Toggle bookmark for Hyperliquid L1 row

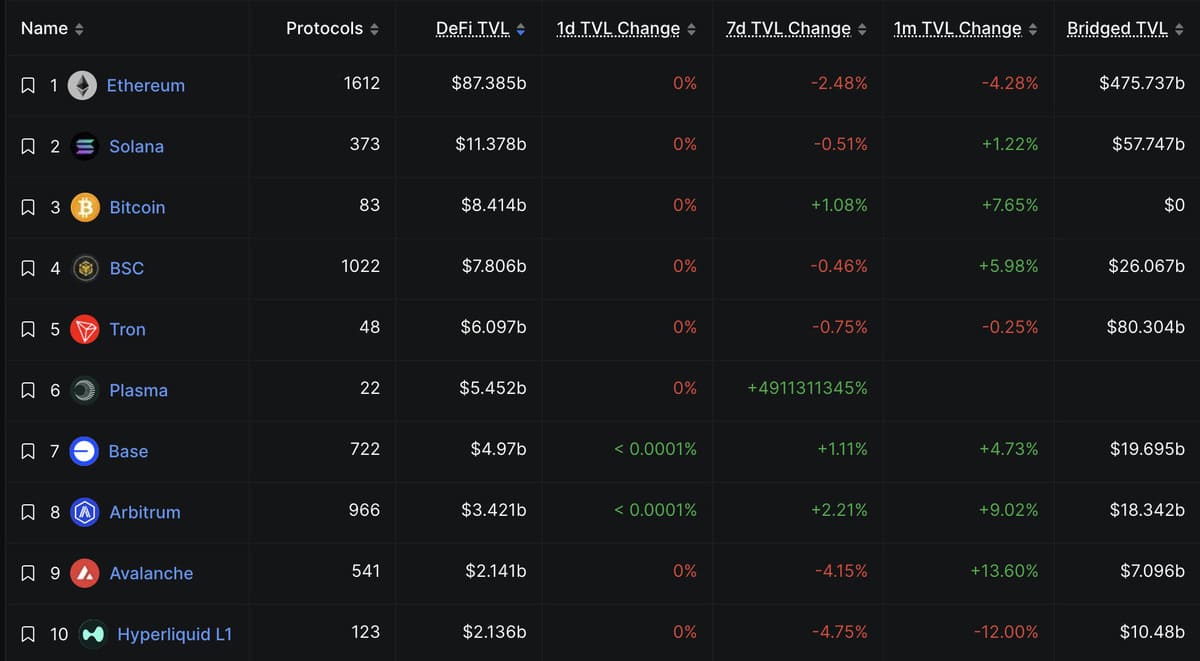28,634
